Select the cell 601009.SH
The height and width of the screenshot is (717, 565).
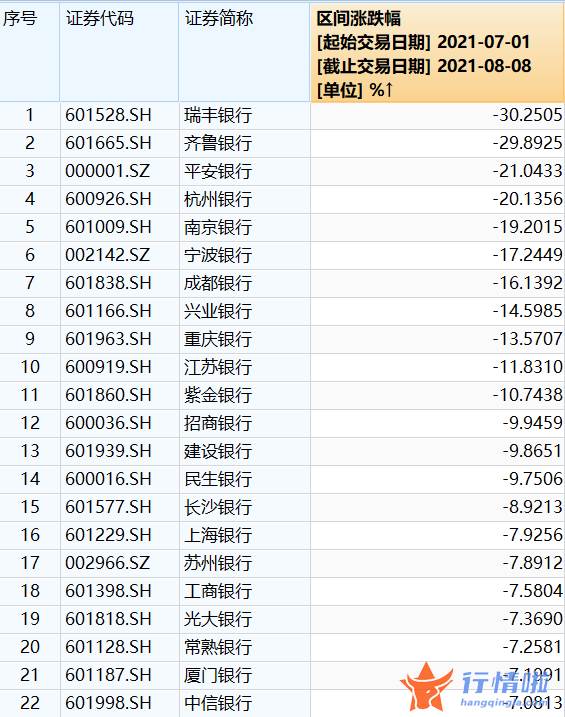click(119, 227)
